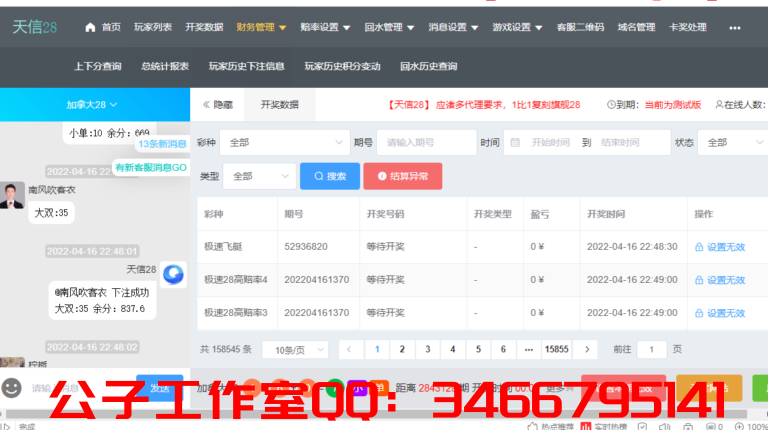Expand the 消息设置 menu
768x430 pixels.
[453, 27]
